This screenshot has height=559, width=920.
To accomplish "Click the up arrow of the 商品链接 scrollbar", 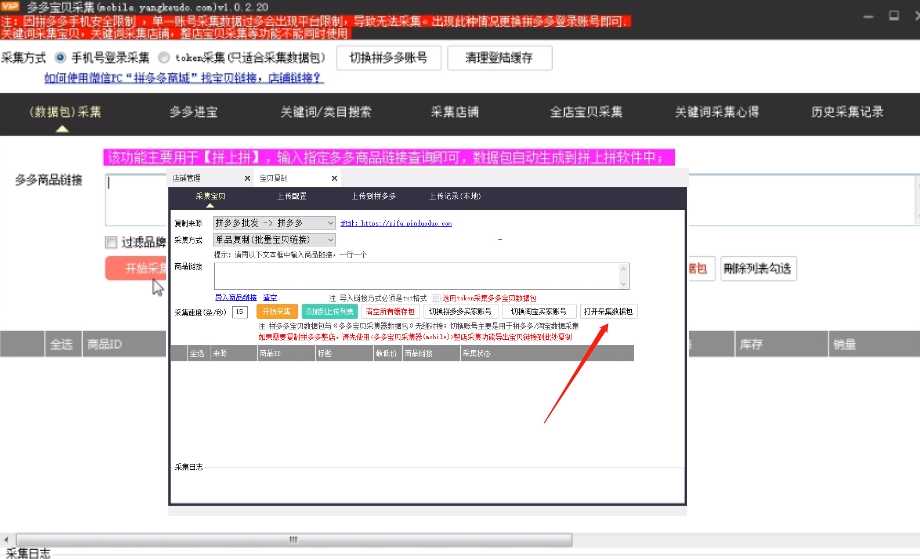I will tap(624, 268).
